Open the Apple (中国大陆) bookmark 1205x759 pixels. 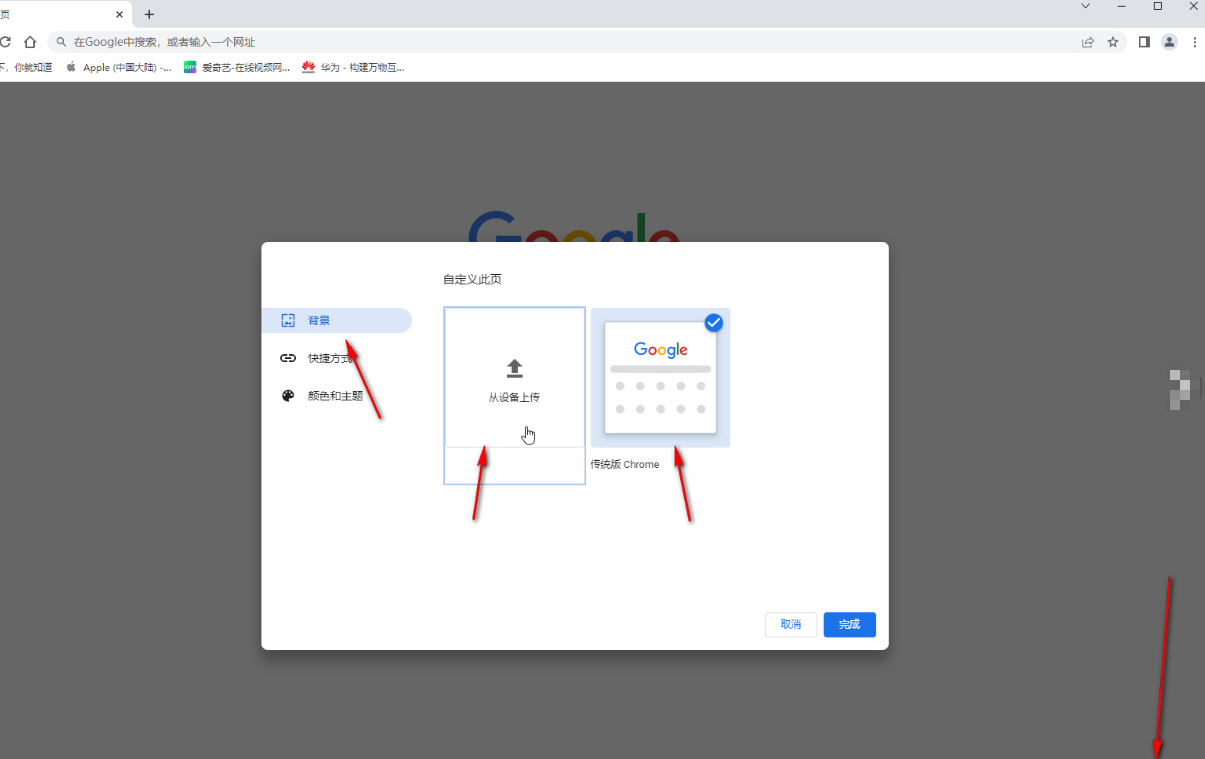pyautogui.click(x=119, y=67)
